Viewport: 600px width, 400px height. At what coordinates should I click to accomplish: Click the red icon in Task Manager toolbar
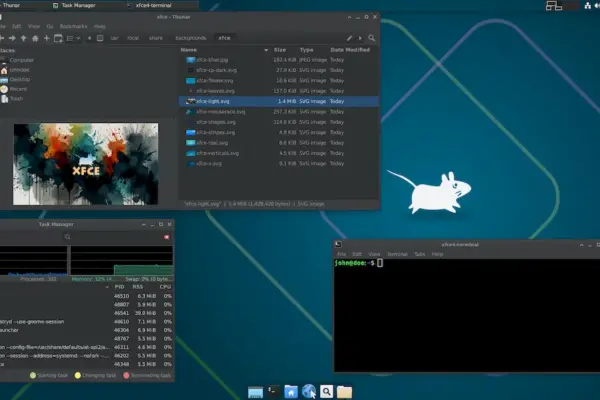[166, 237]
